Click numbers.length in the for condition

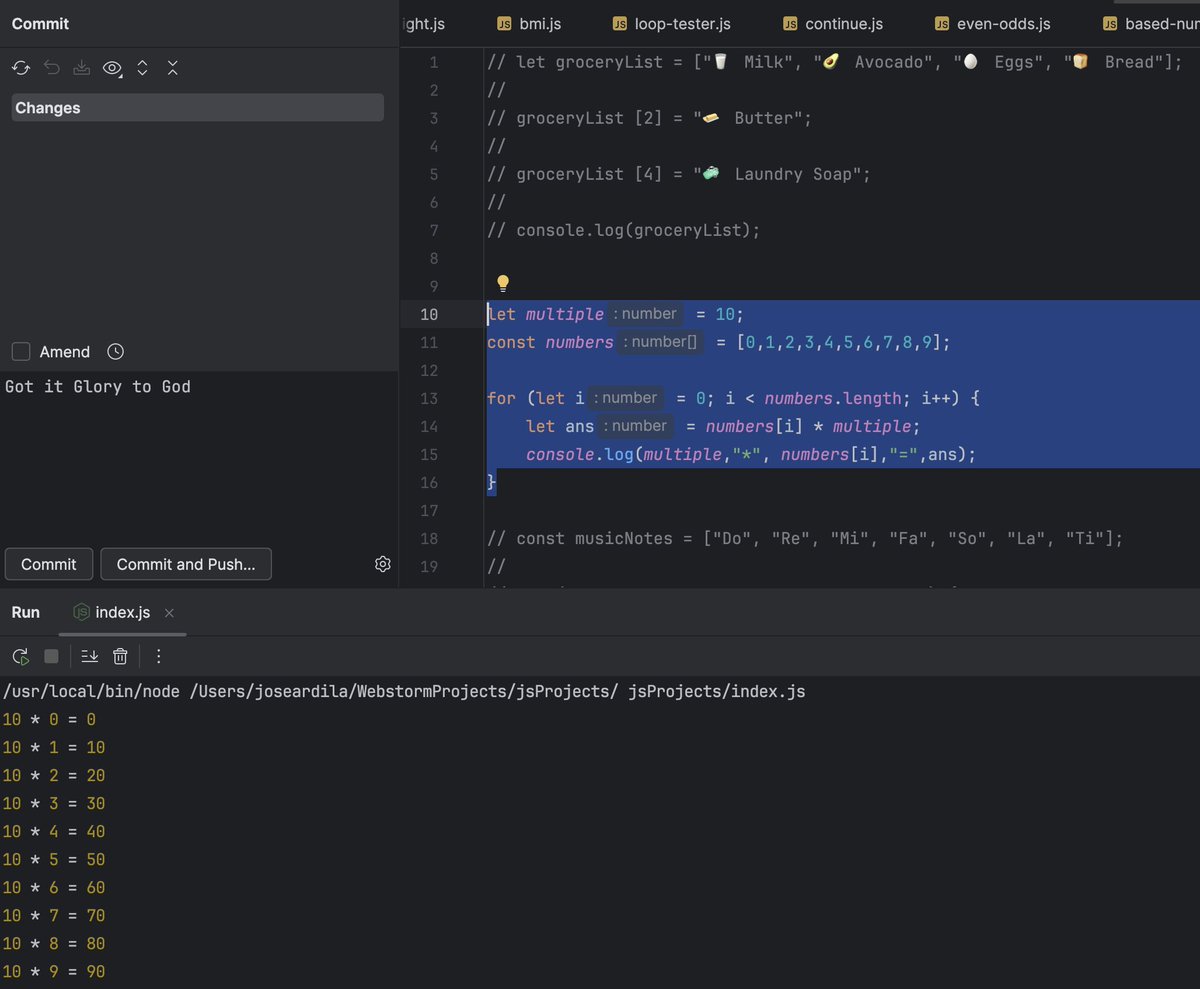tap(832, 398)
